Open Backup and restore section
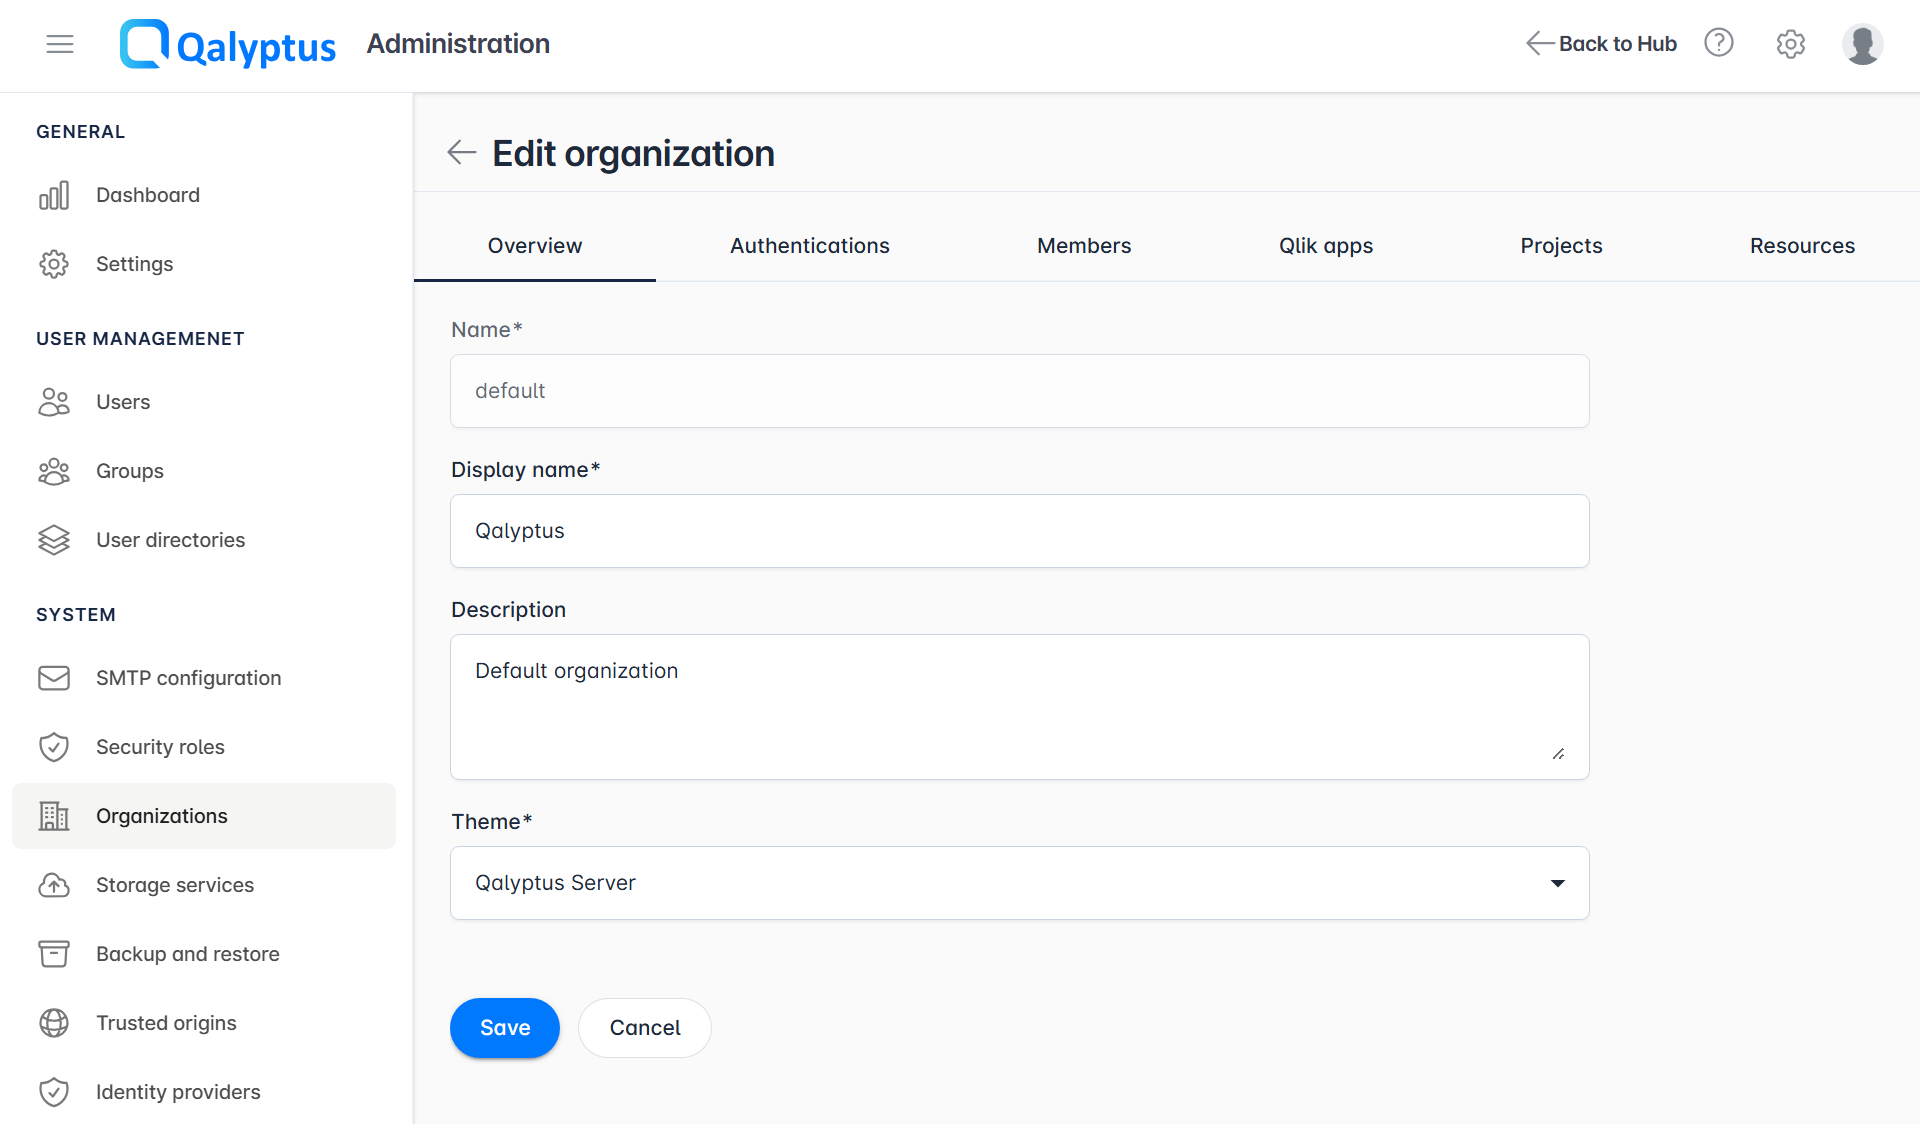 (187, 954)
